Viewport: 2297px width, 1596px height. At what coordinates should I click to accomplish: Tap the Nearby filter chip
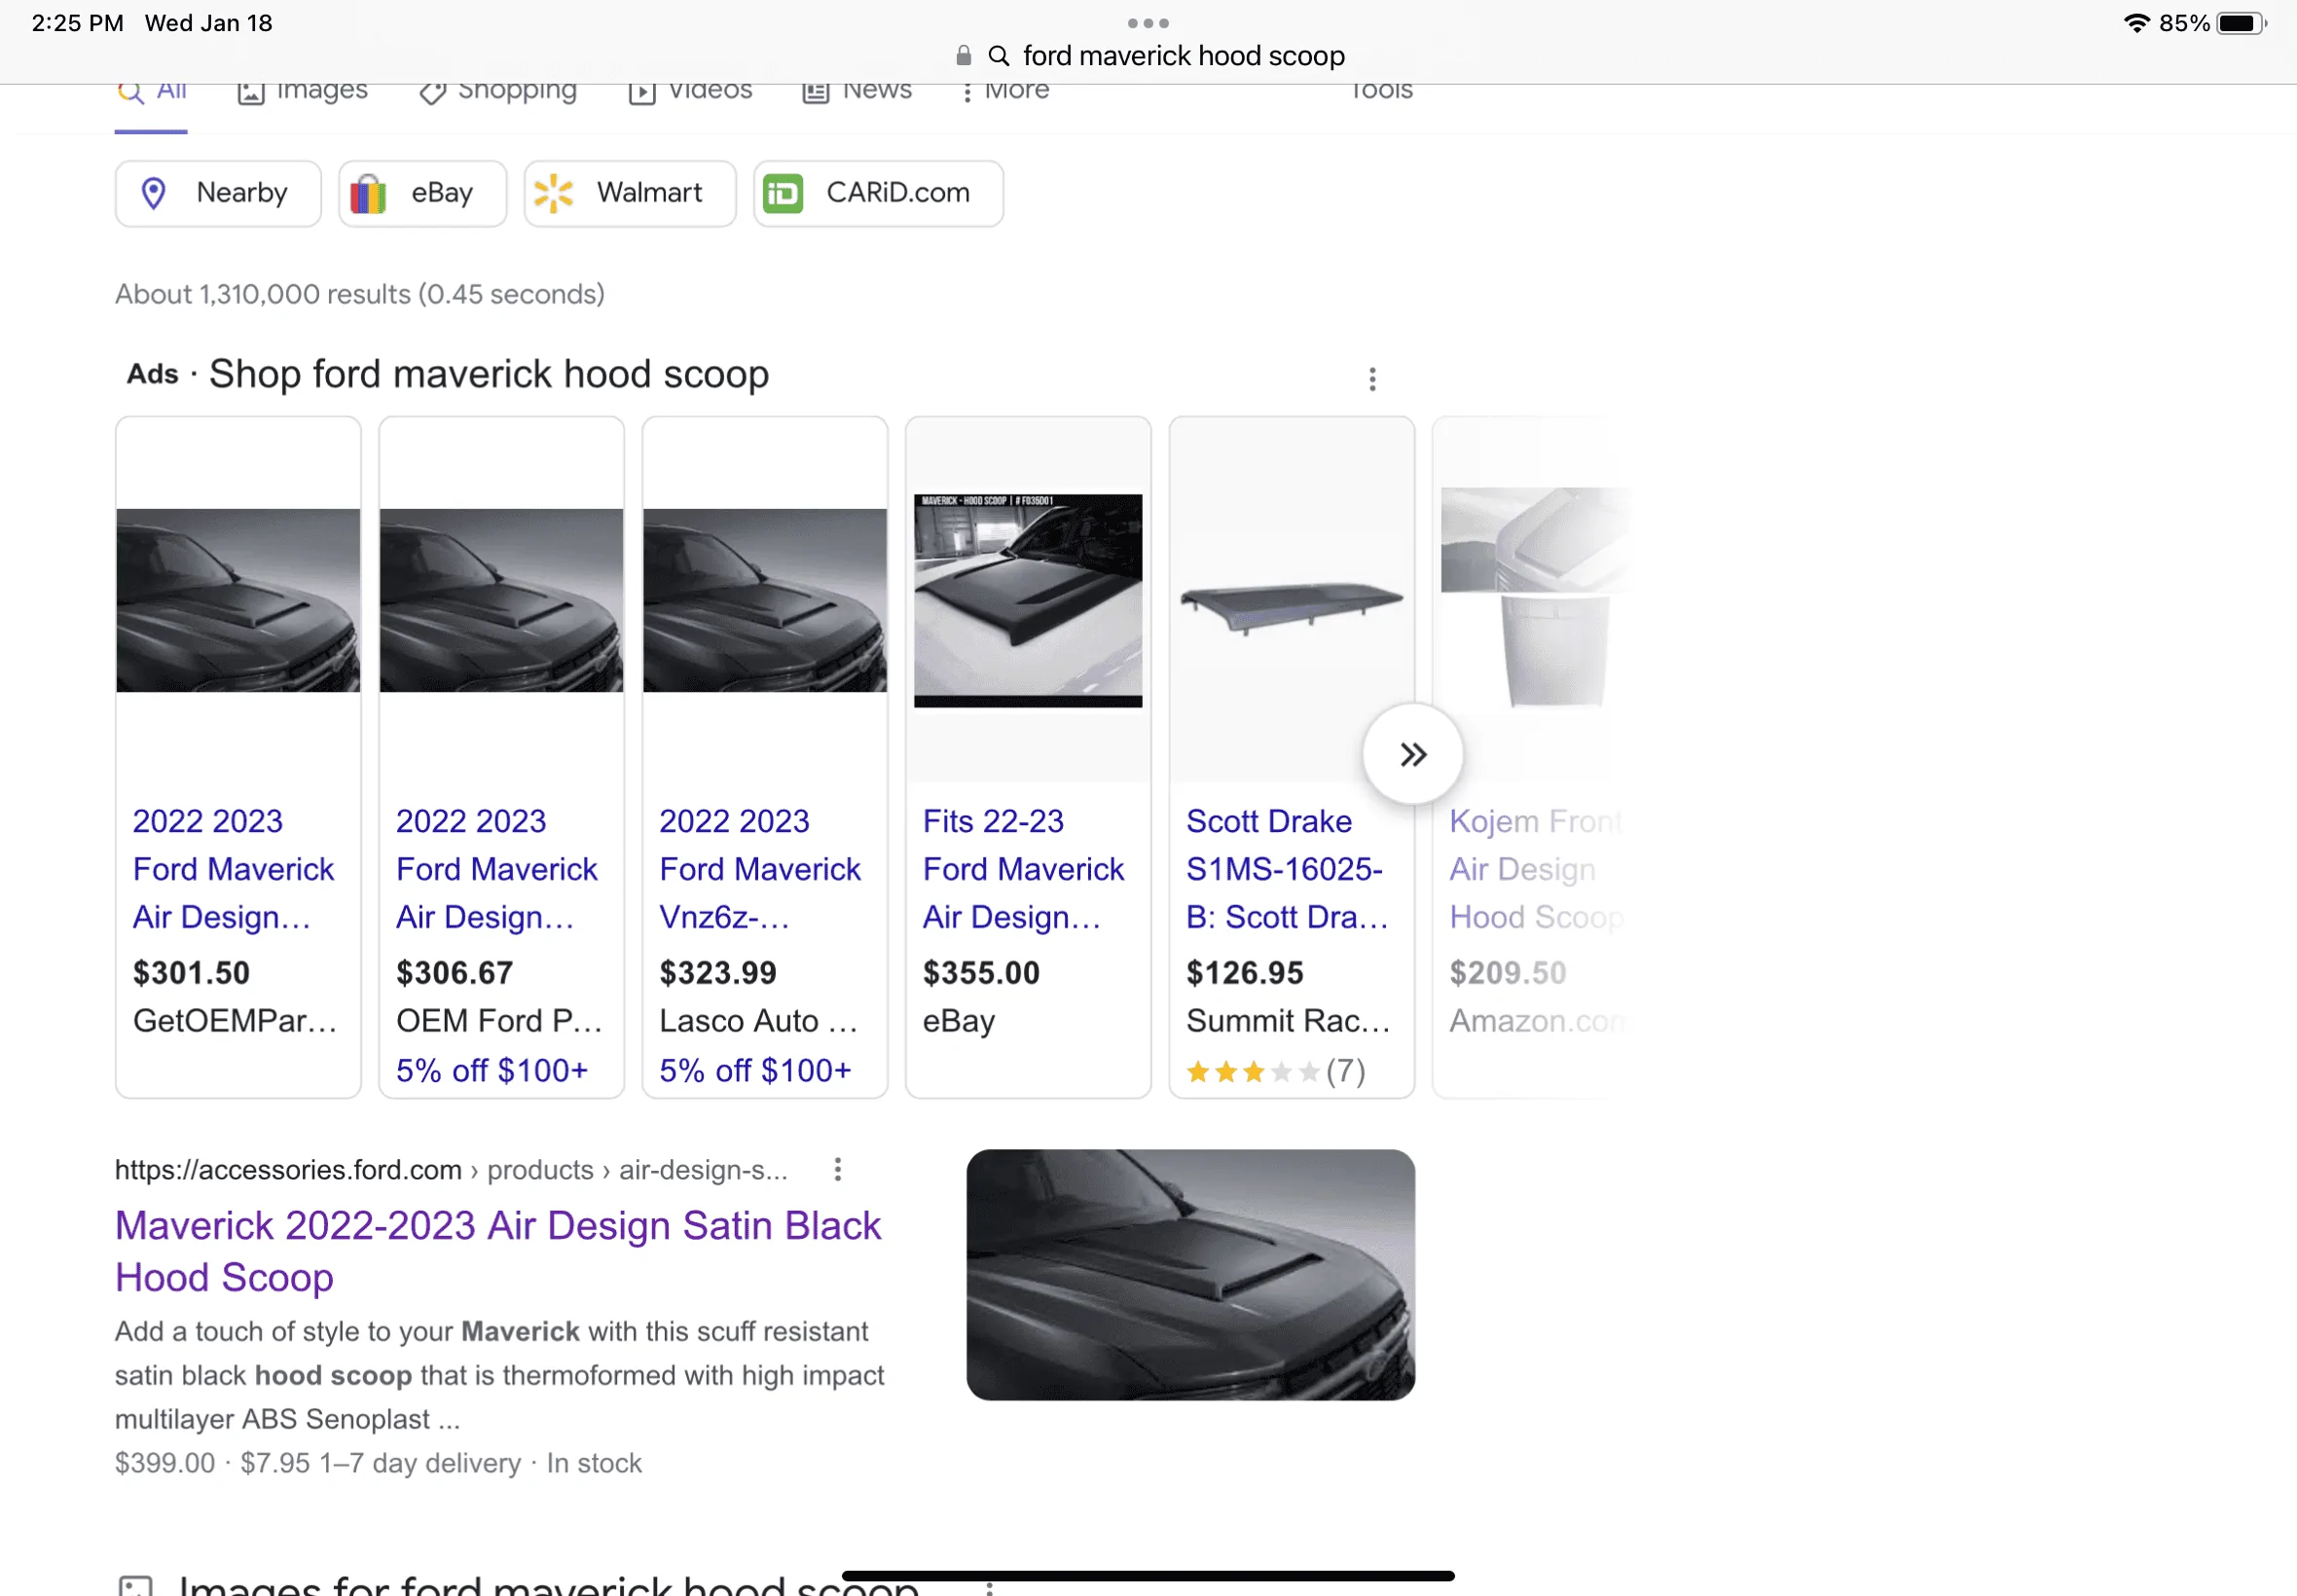pyautogui.click(x=218, y=193)
